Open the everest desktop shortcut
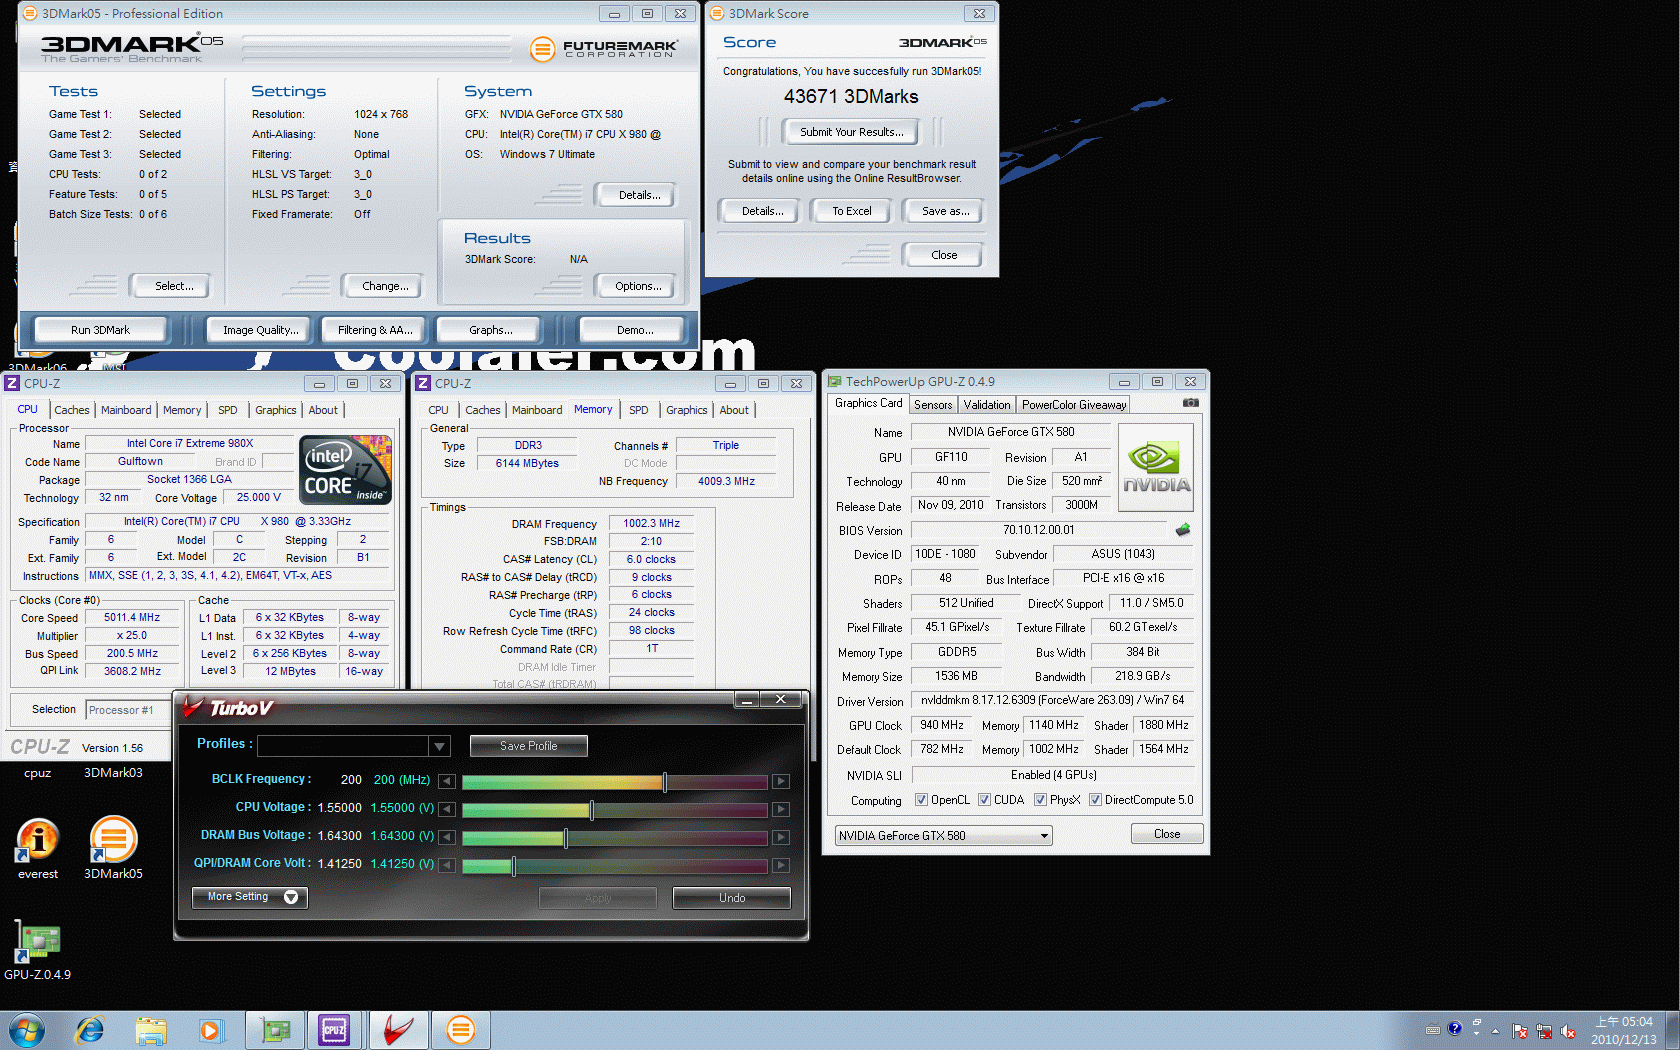 (38, 841)
